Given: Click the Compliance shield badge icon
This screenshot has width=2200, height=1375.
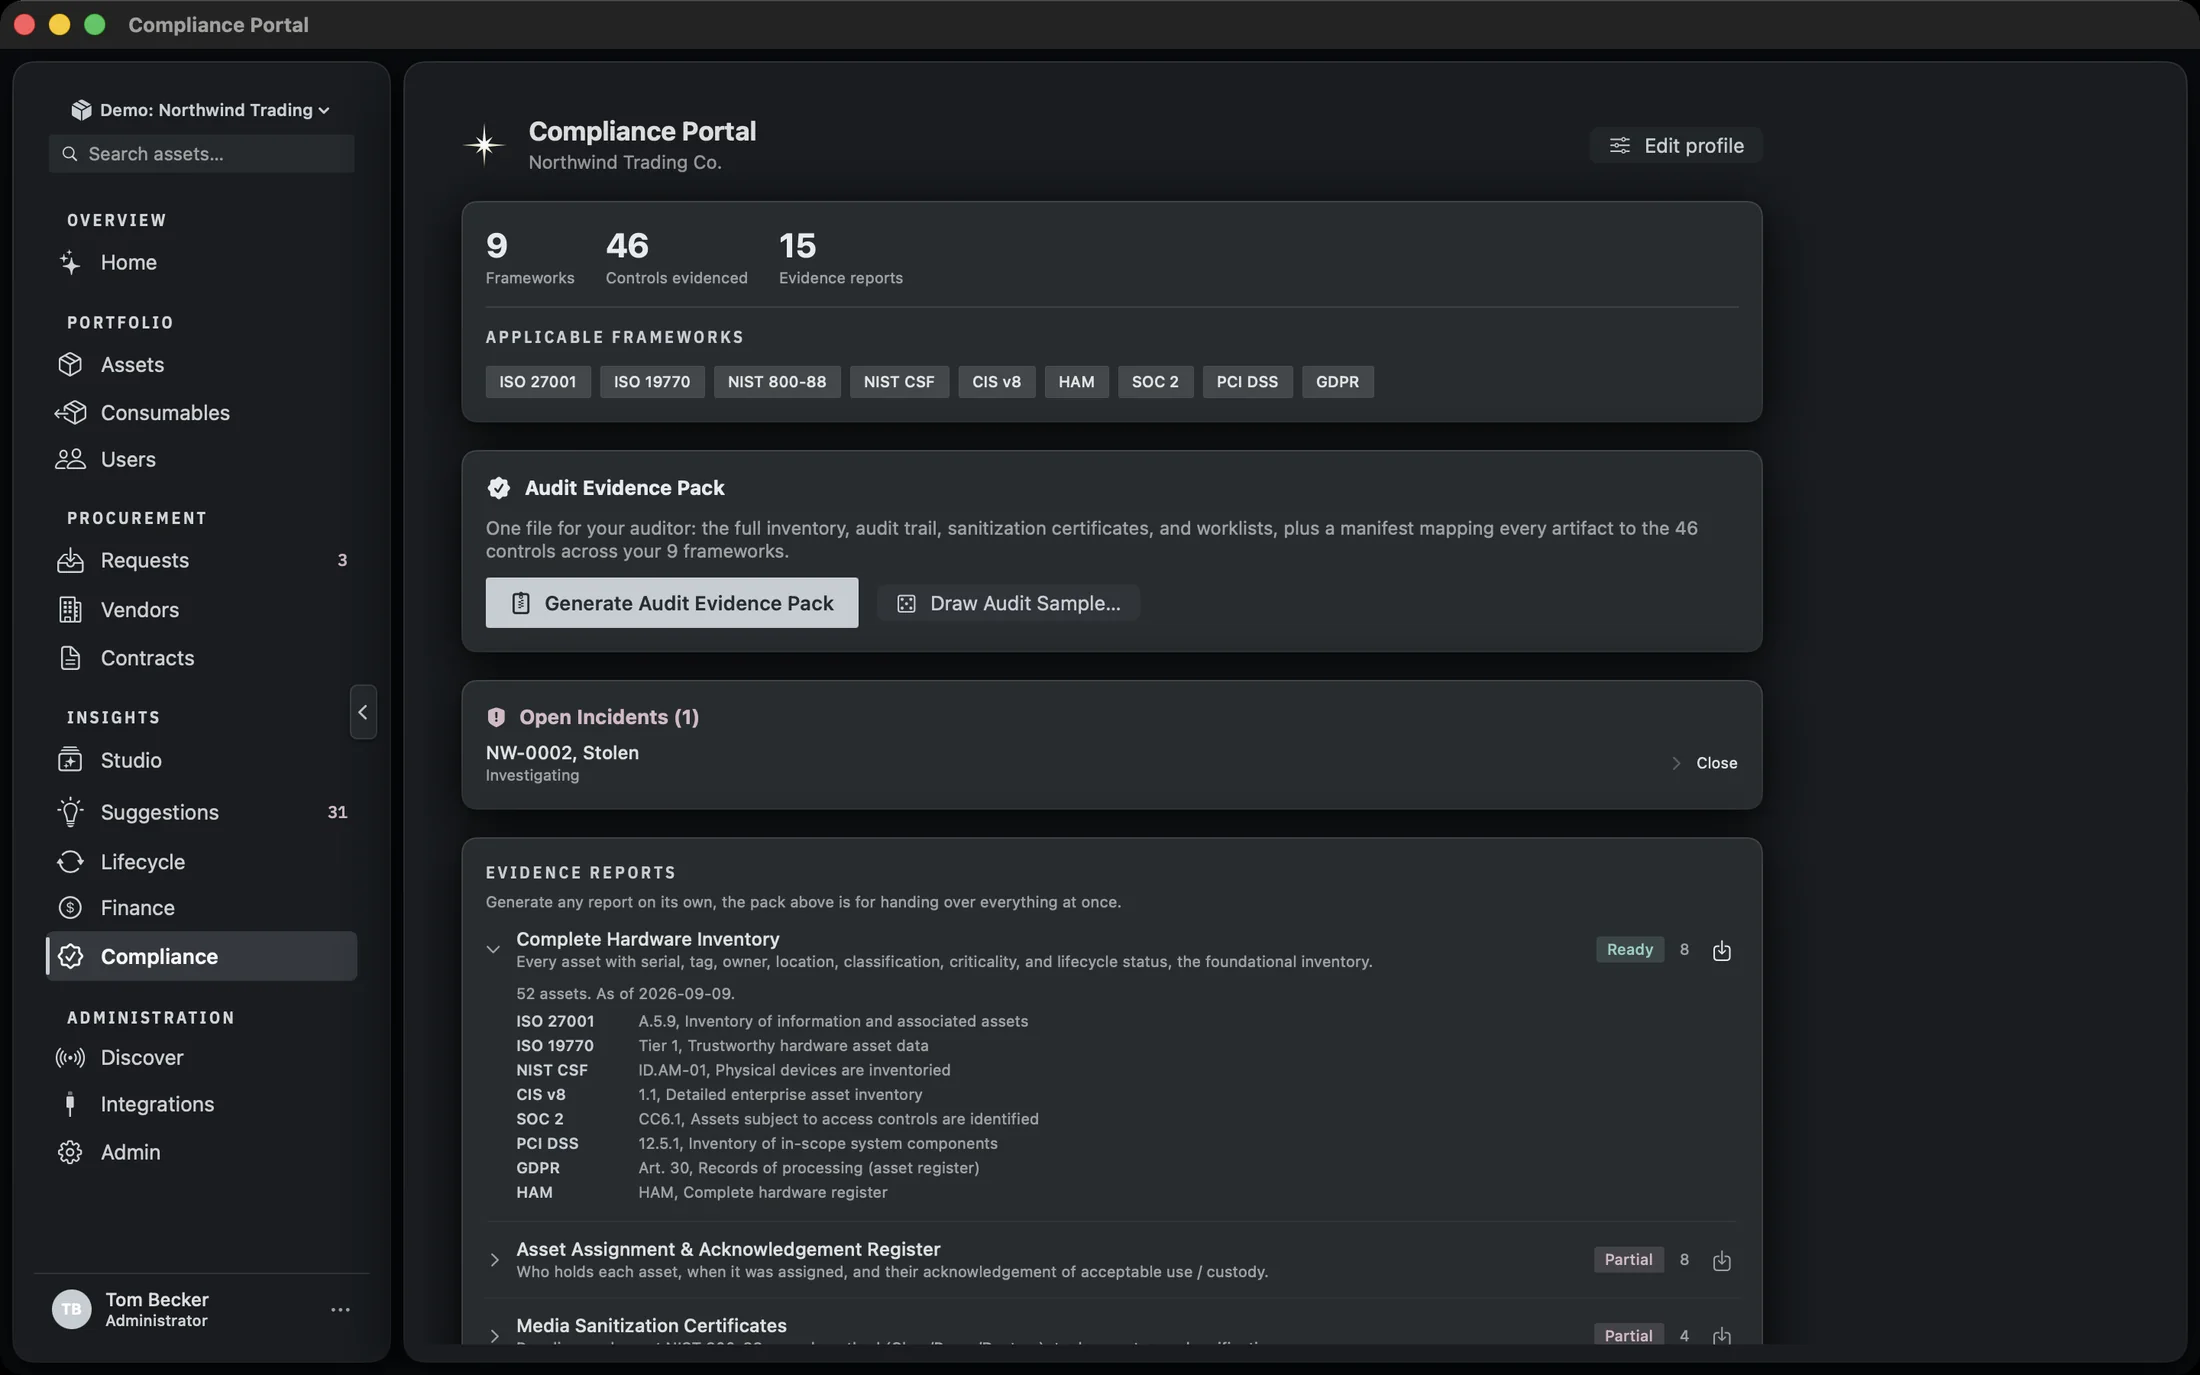Looking at the screenshot, I should coord(70,956).
